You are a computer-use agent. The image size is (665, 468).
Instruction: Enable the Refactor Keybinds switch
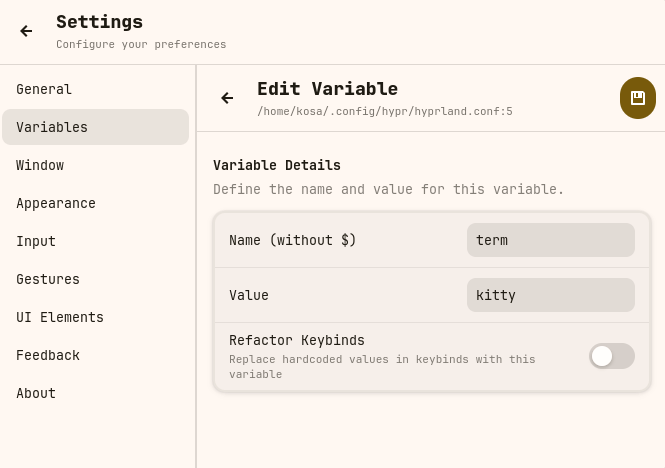(x=611, y=356)
